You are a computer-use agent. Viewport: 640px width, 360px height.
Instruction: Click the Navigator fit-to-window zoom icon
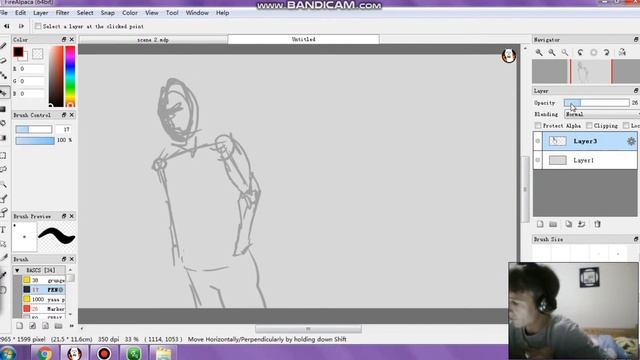click(x=565, y=52)
